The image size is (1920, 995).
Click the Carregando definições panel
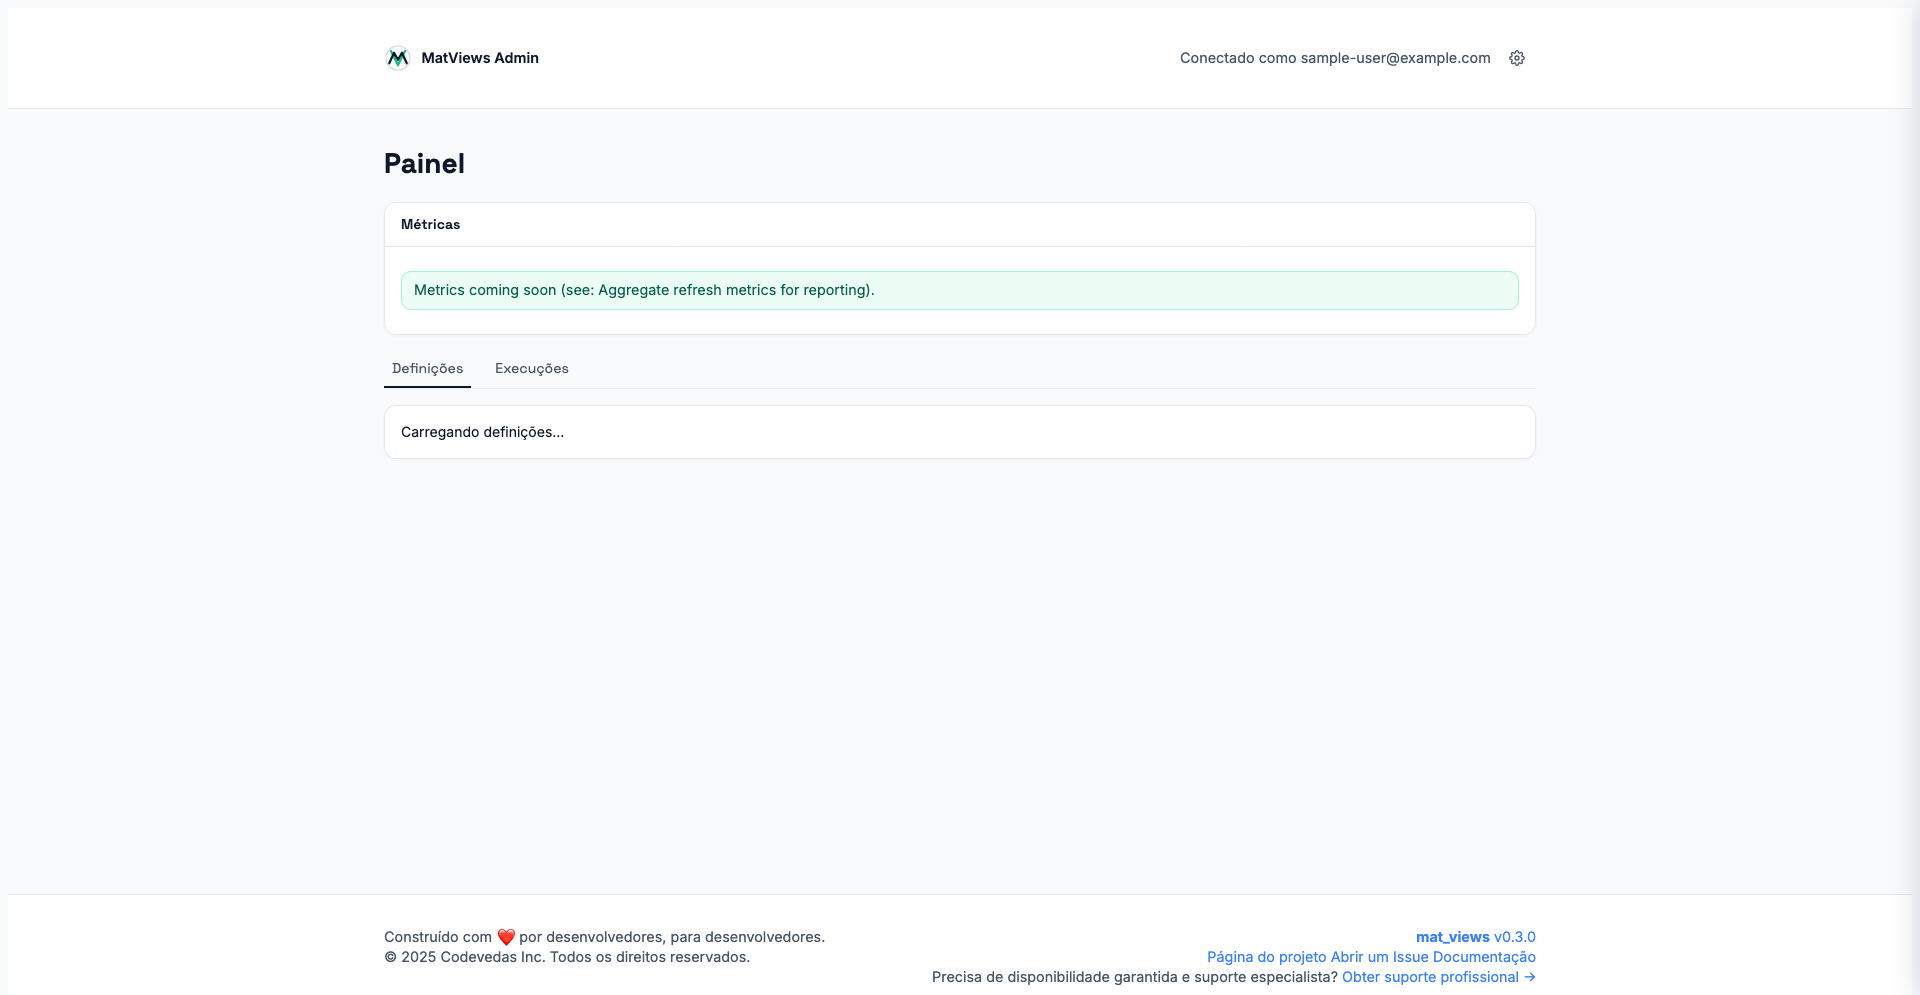coord(959,432)
